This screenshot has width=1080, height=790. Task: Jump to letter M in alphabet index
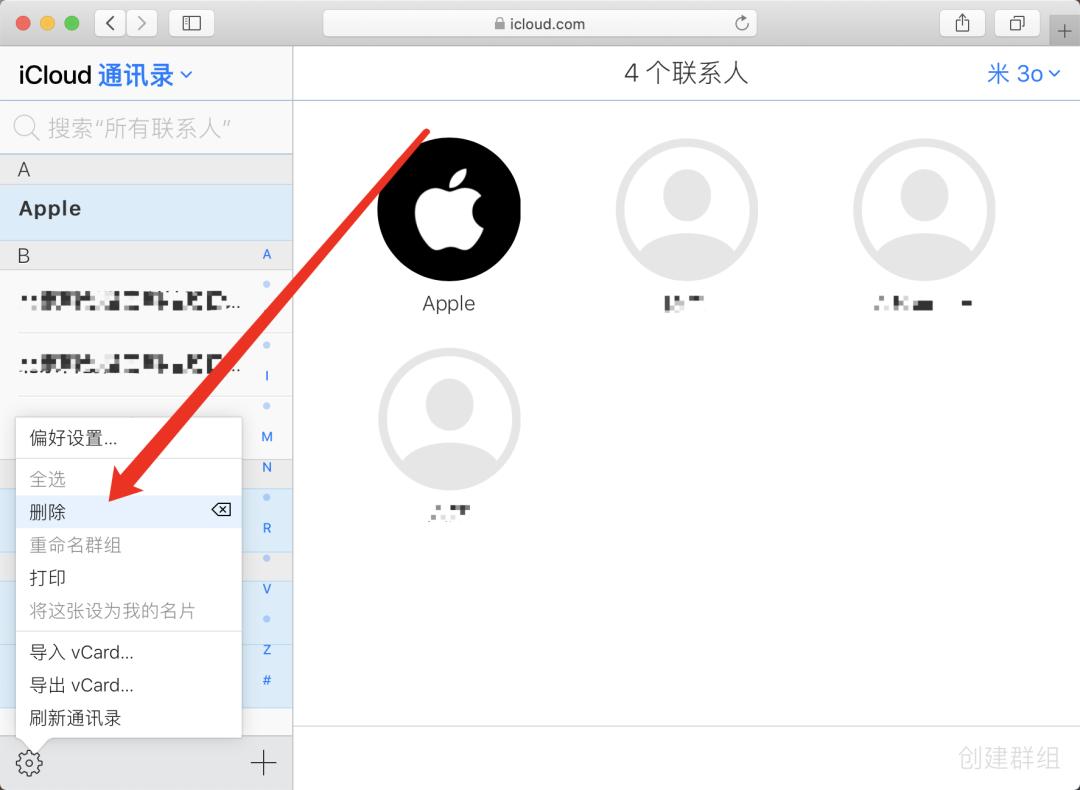click(x=267, y=437)
